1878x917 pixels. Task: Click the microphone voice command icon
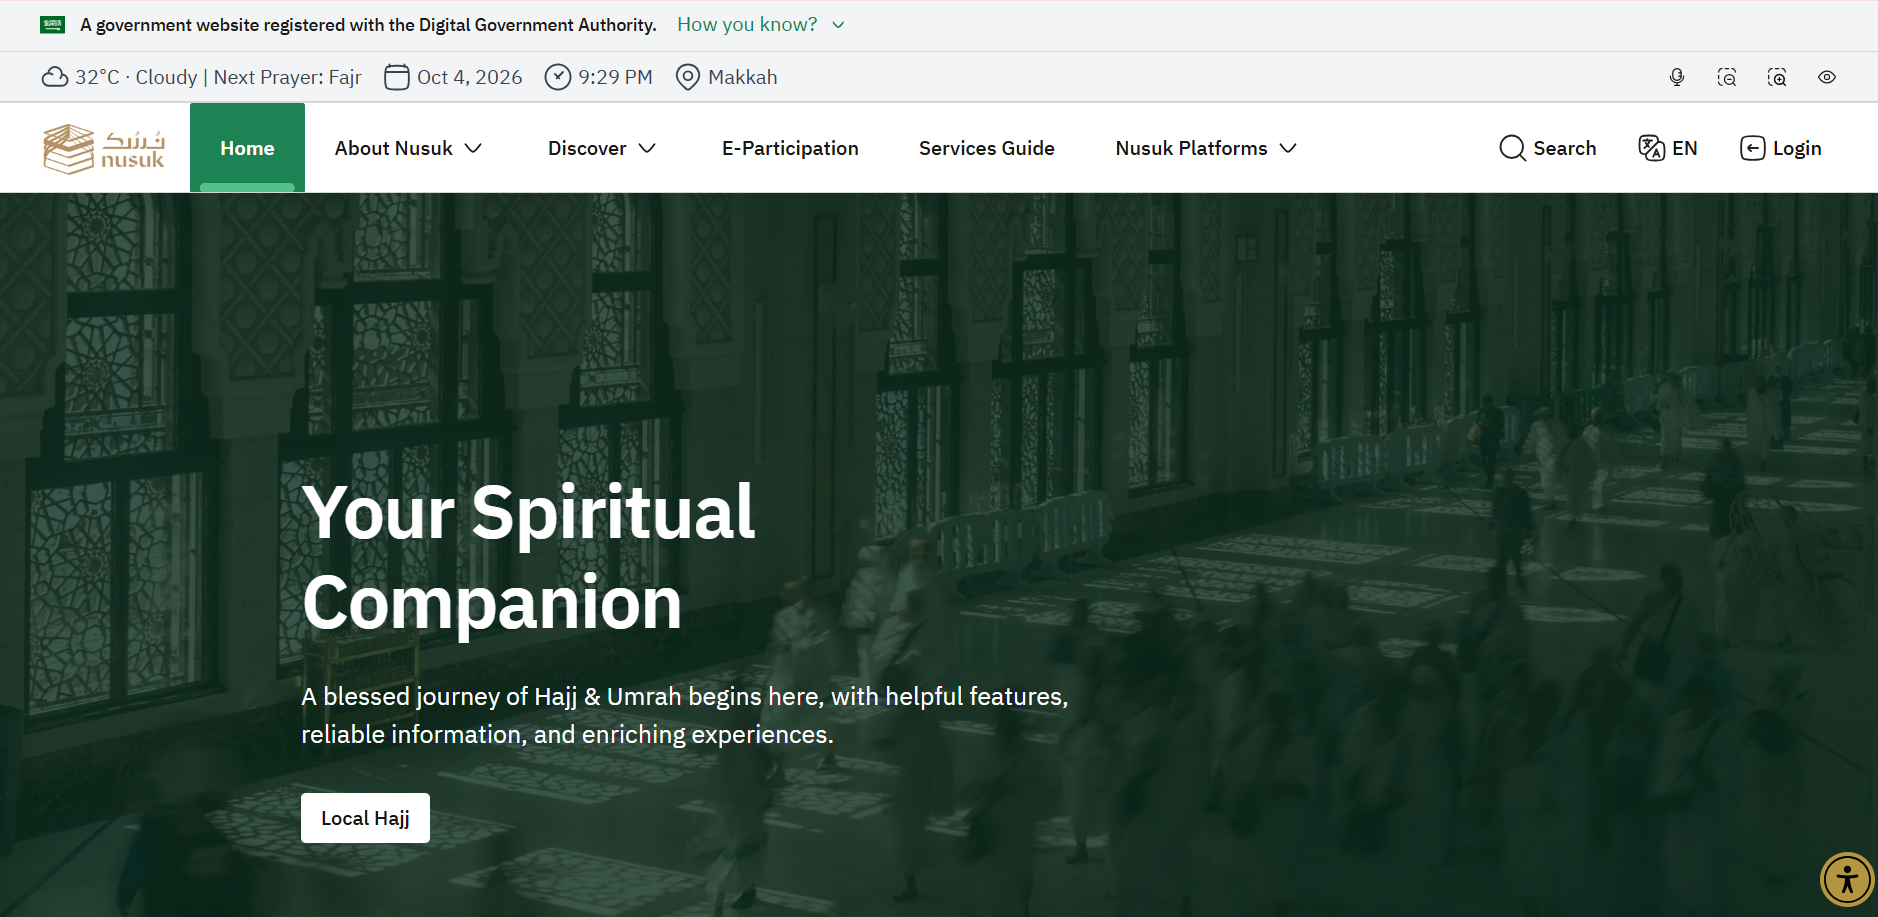(x=1677, y=77)
